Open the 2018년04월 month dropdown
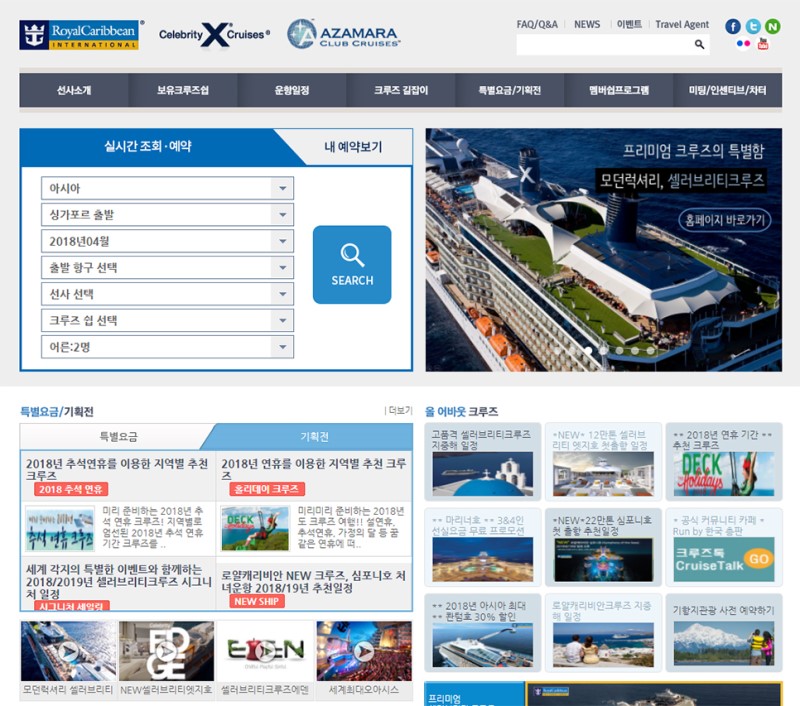 (167, 241)
